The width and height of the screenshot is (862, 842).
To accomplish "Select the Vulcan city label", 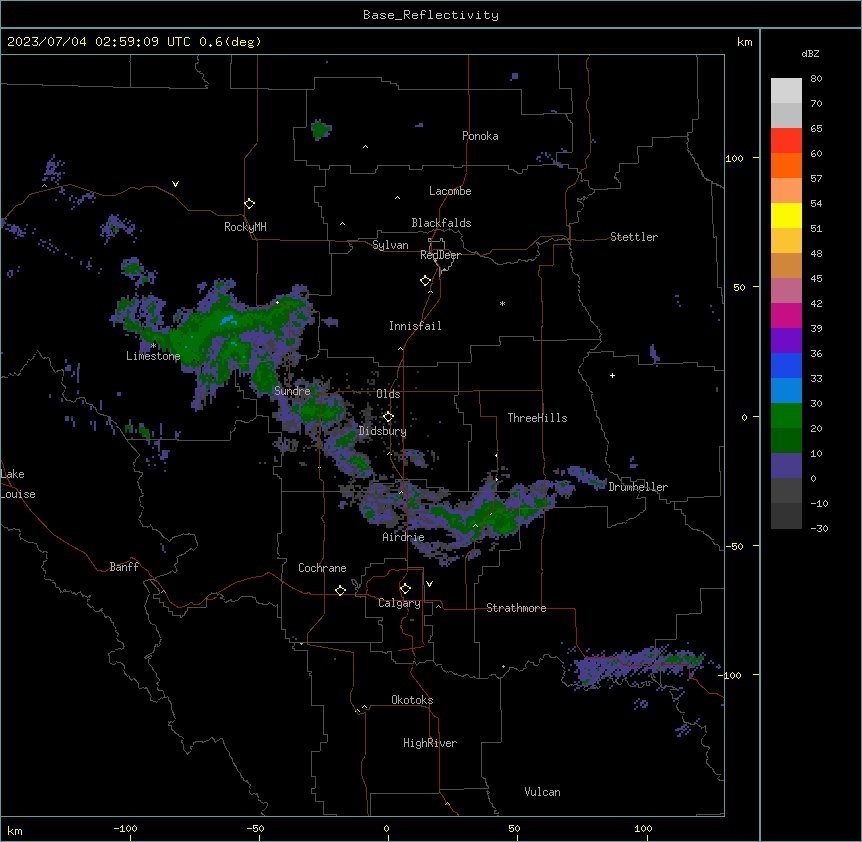I will pyautogui.click(x=542, y=792).
